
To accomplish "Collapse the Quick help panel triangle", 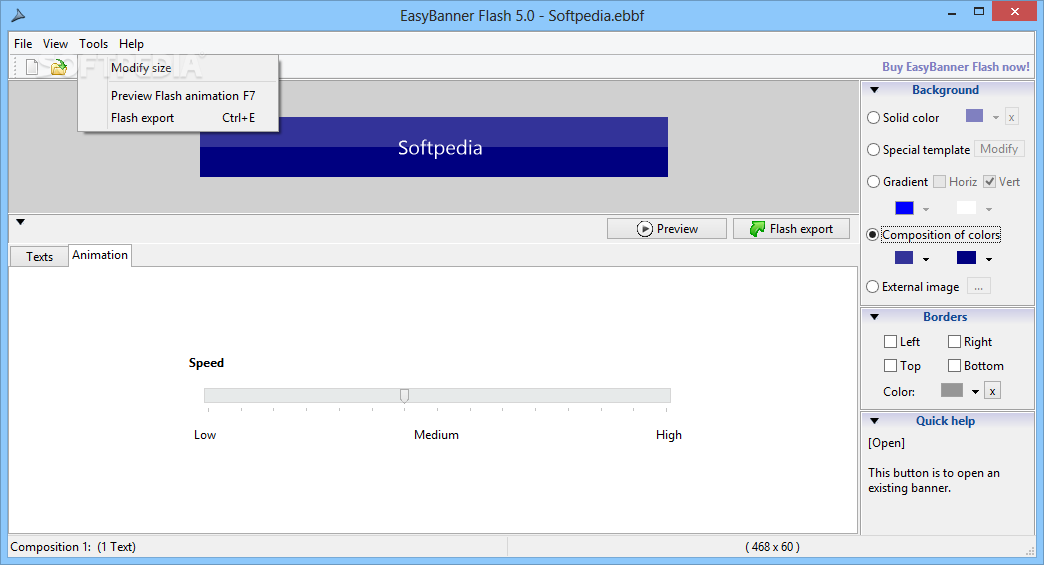I will pyautogui.click(x=875, y=421).
